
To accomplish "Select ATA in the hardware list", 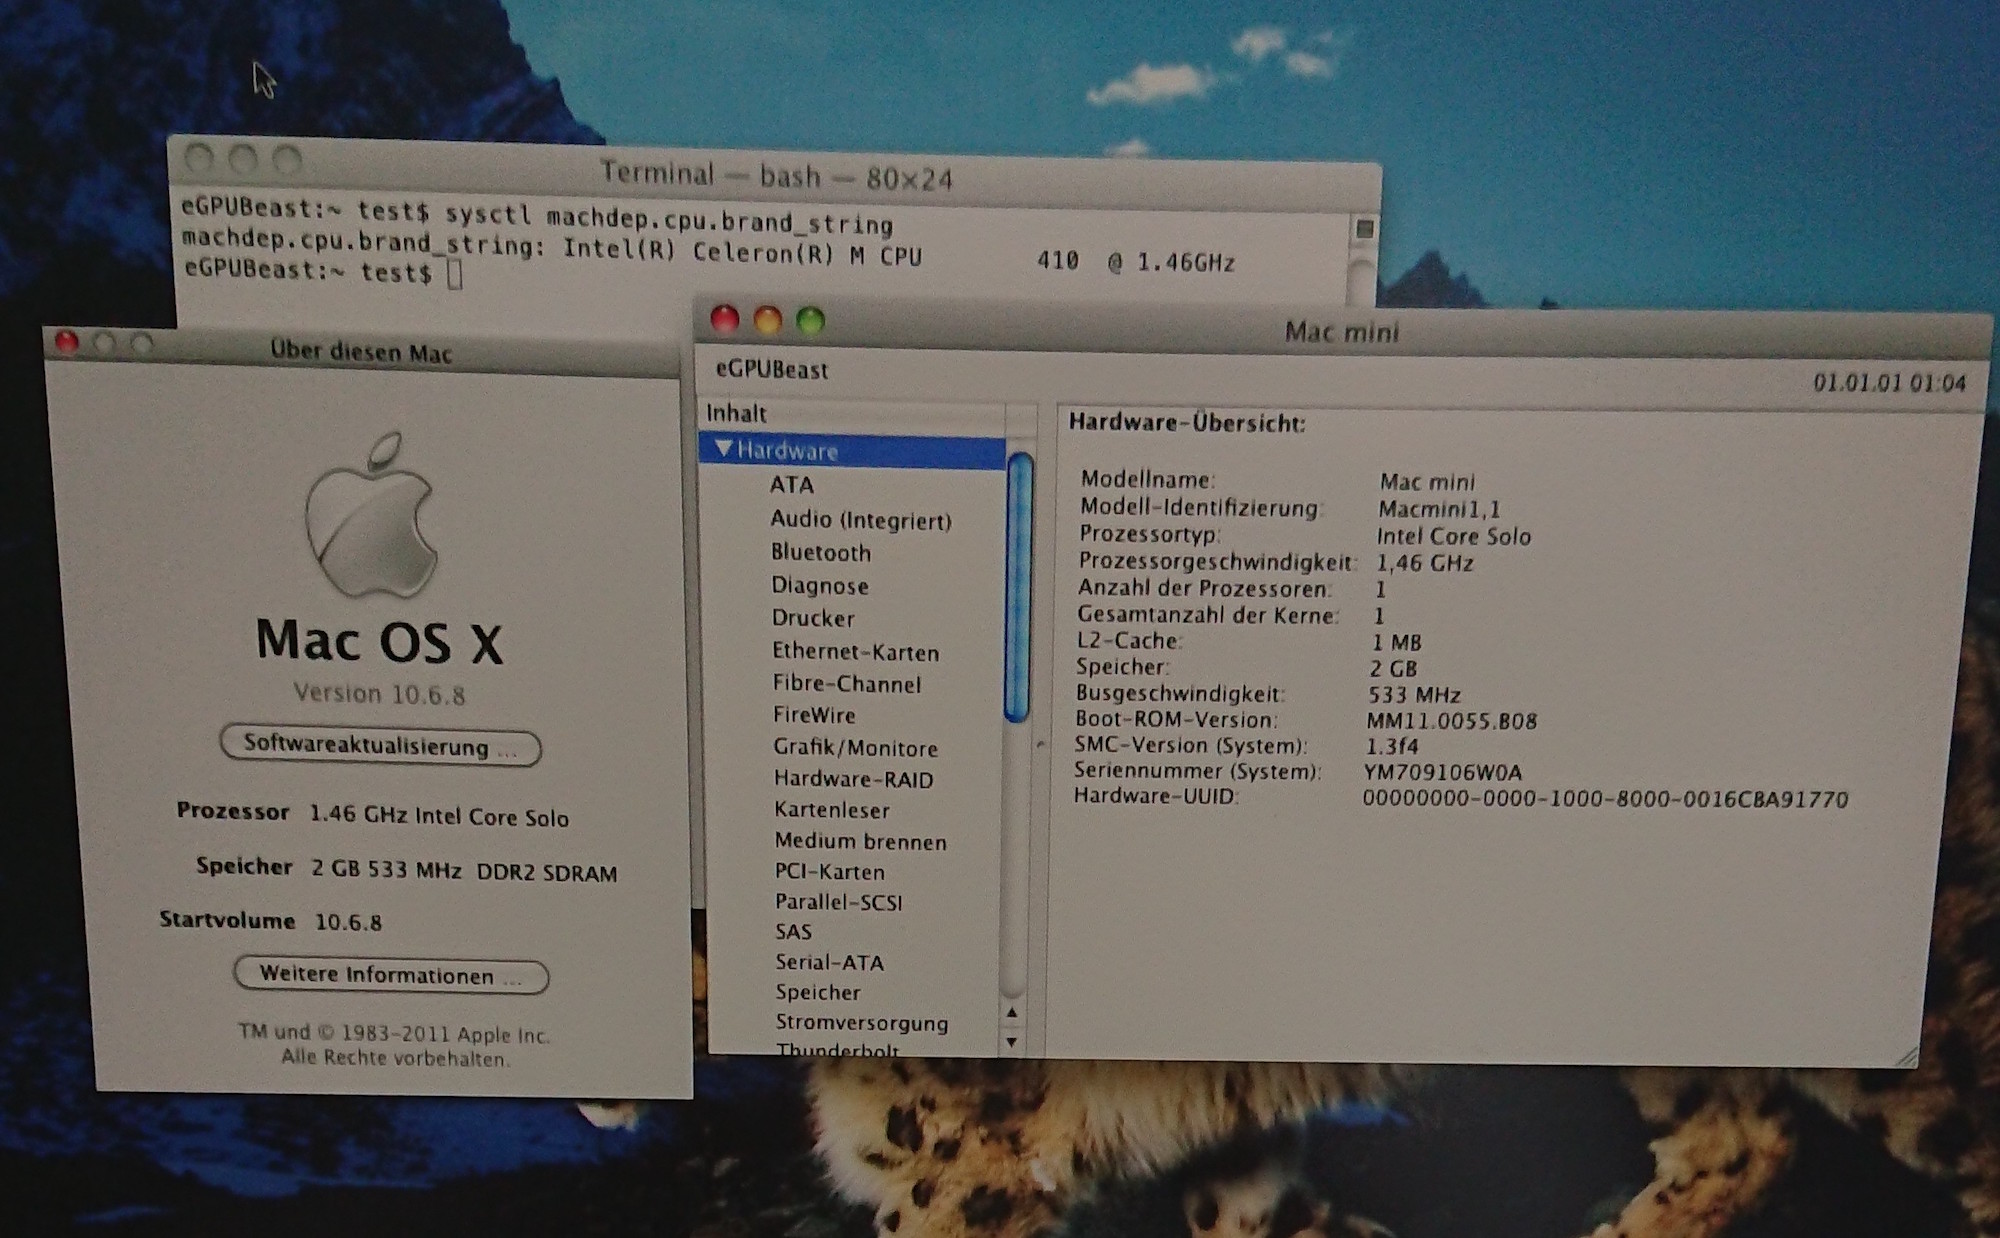I will pos(791,485).
